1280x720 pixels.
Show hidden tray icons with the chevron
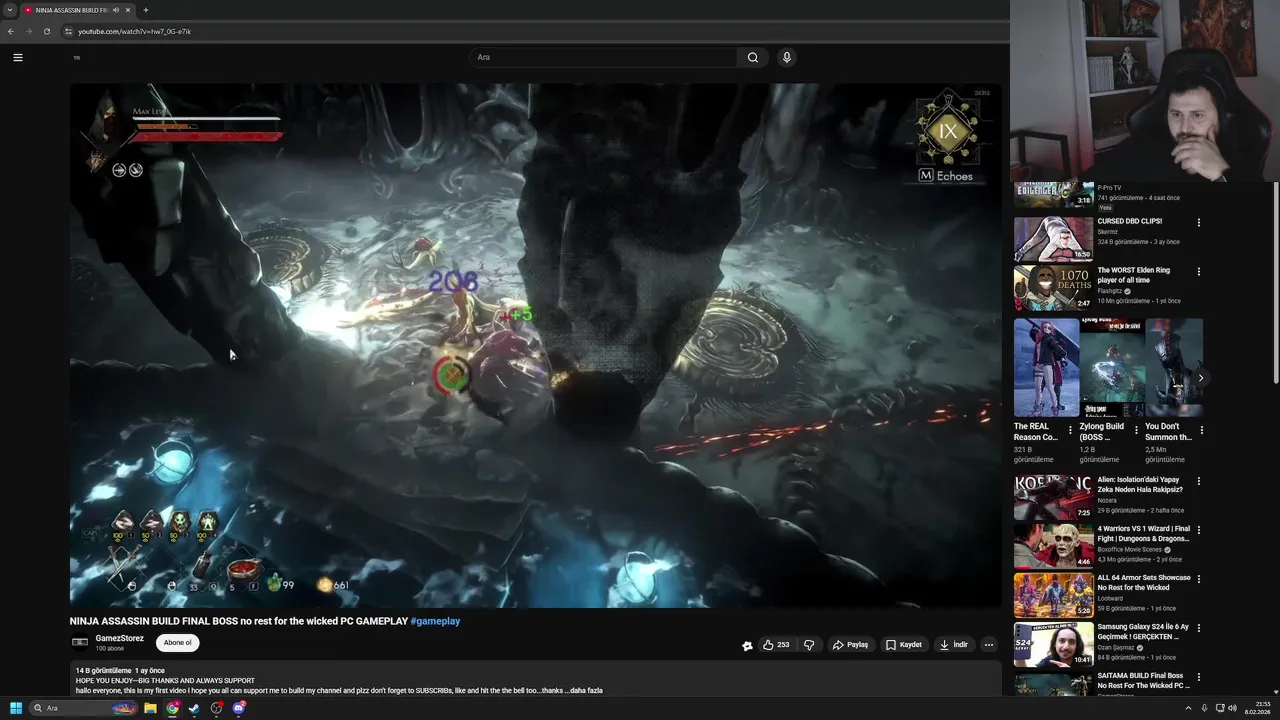click(x=1189, y=708)
